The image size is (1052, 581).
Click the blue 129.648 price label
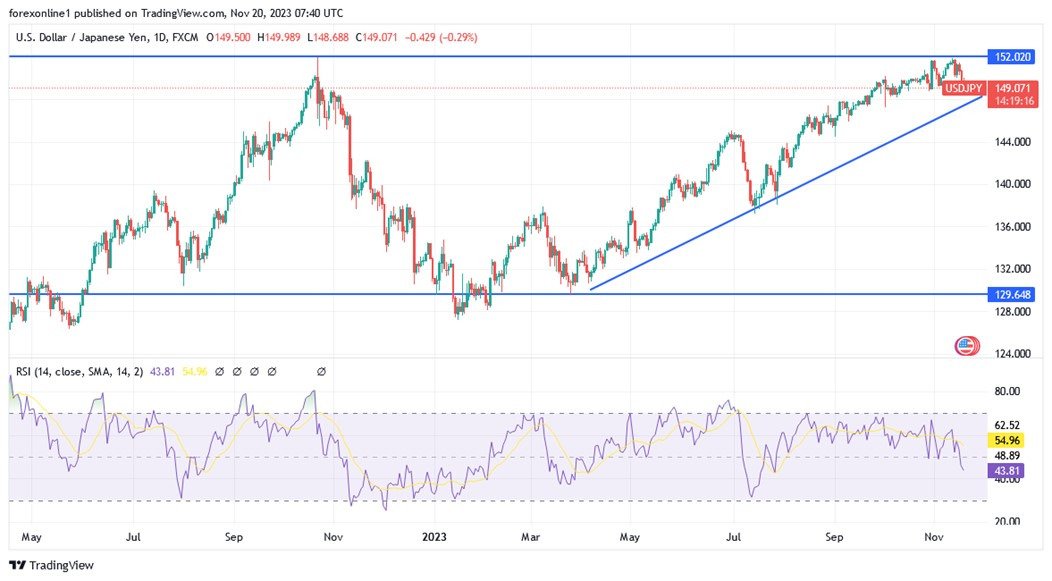coord(1014,294)
